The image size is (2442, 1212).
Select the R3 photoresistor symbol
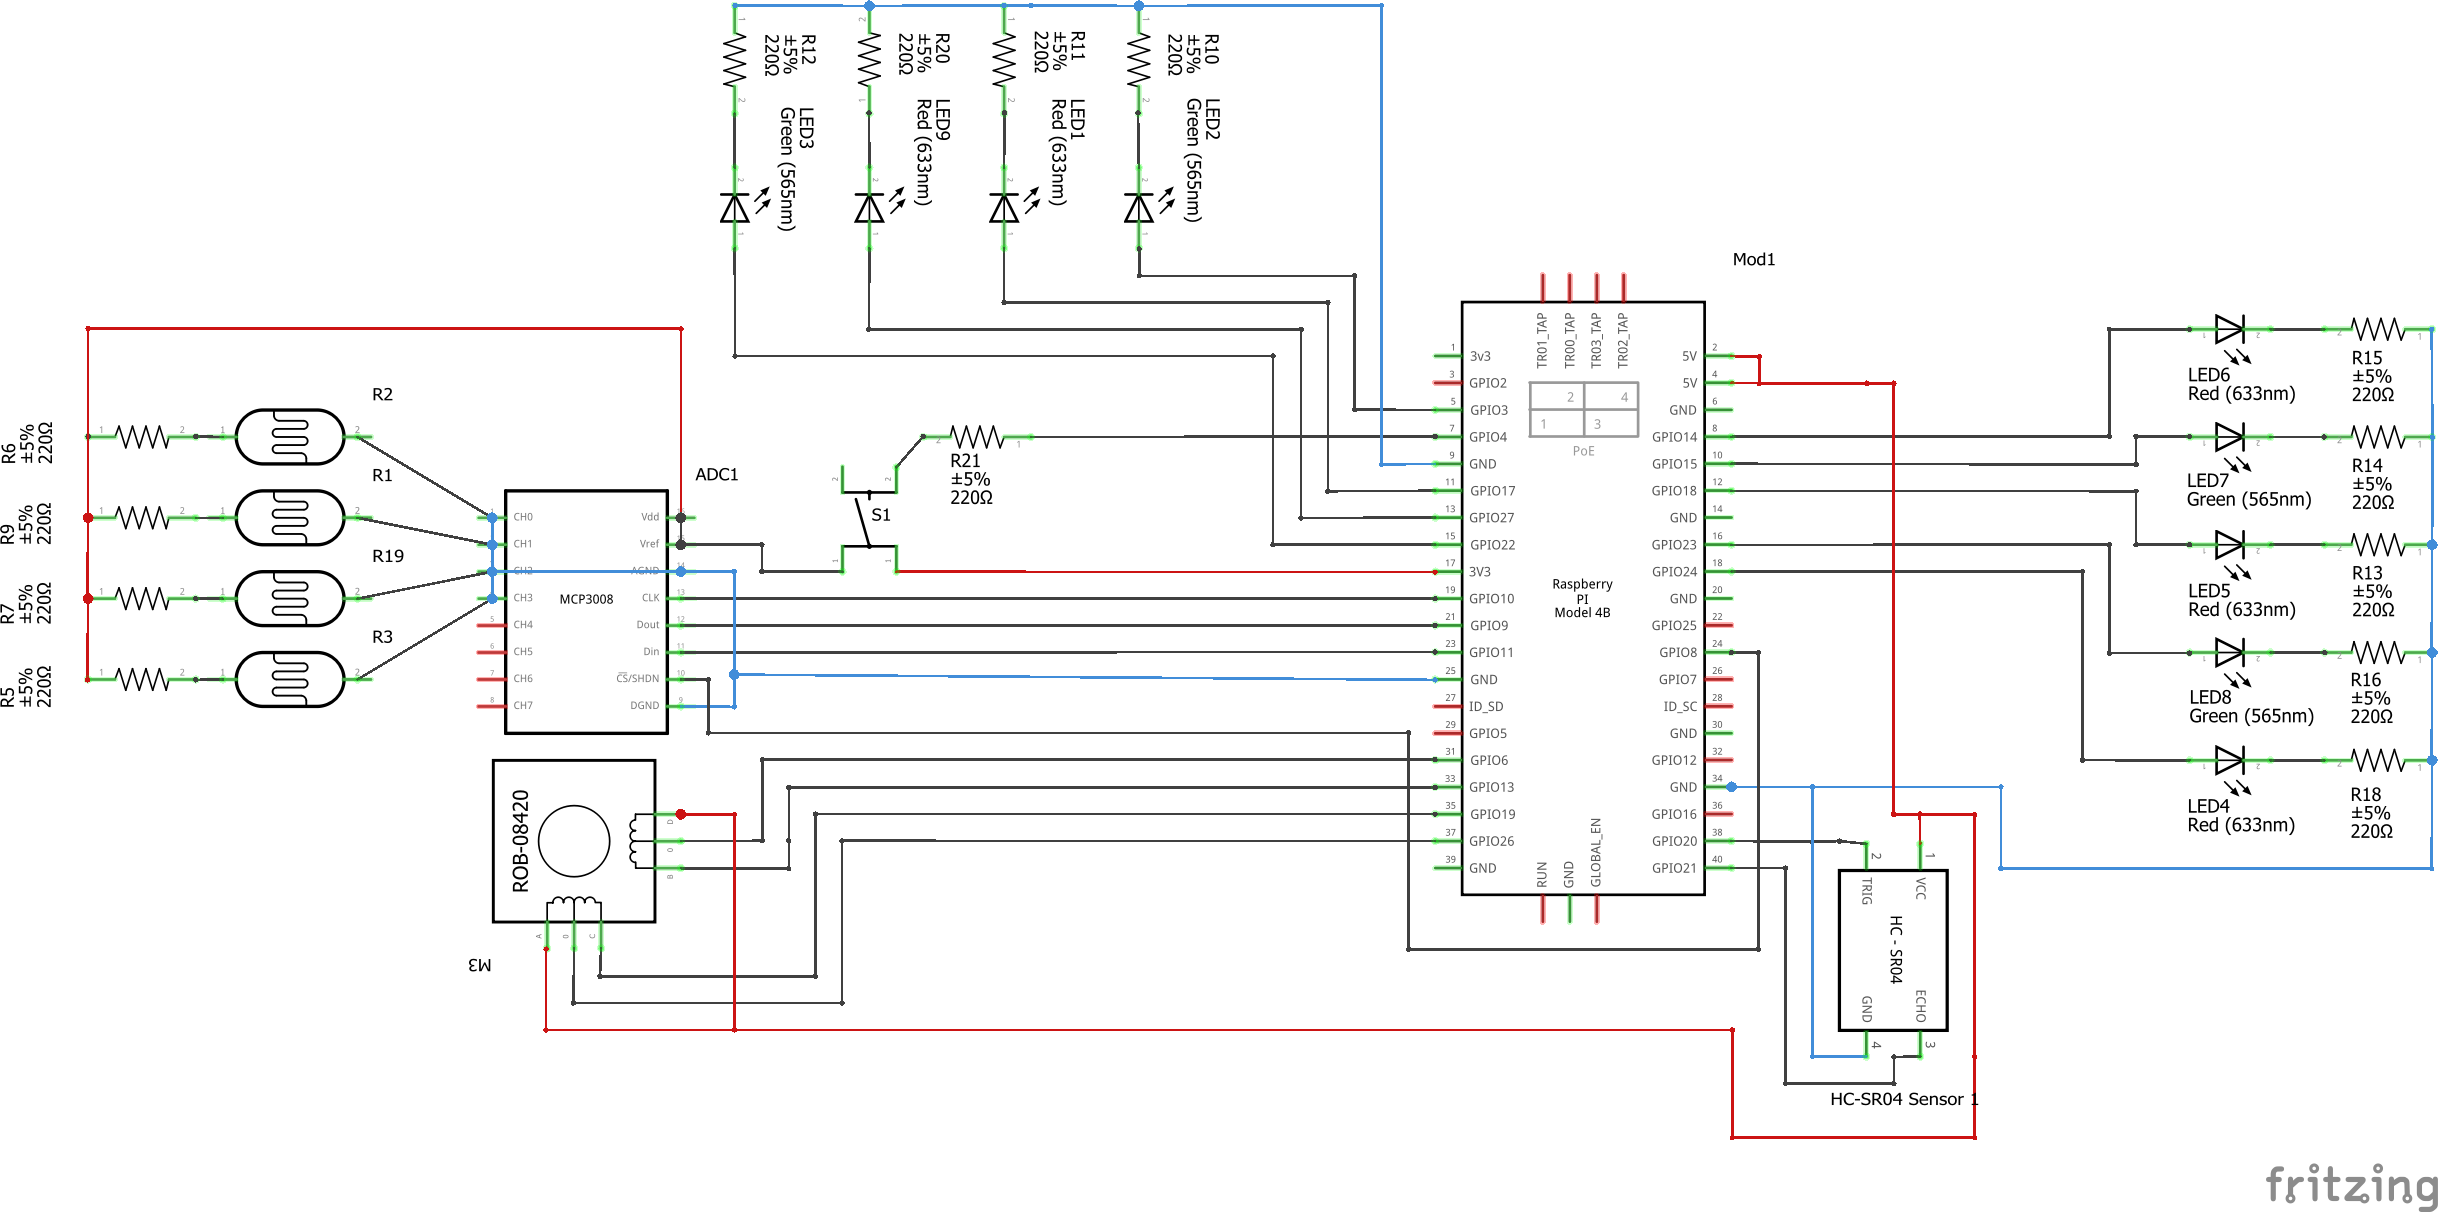pyautogui.click(x=290, y=680)
